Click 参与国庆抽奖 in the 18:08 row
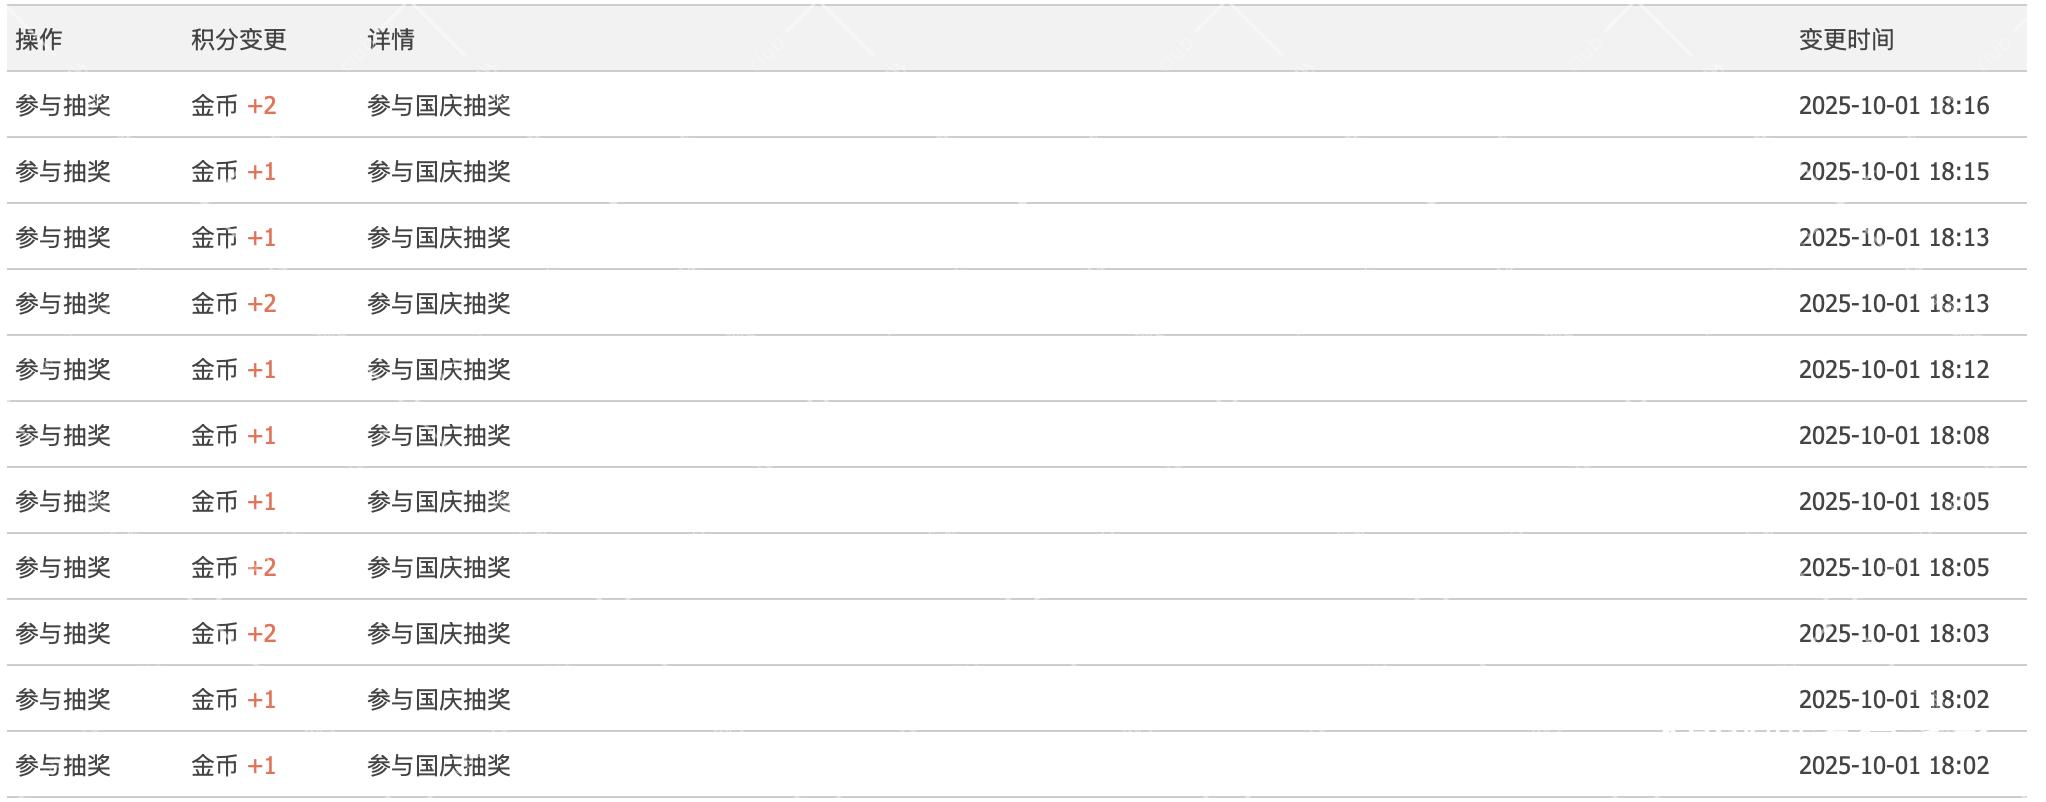2046x802 pixels. [x=439, y=435]
